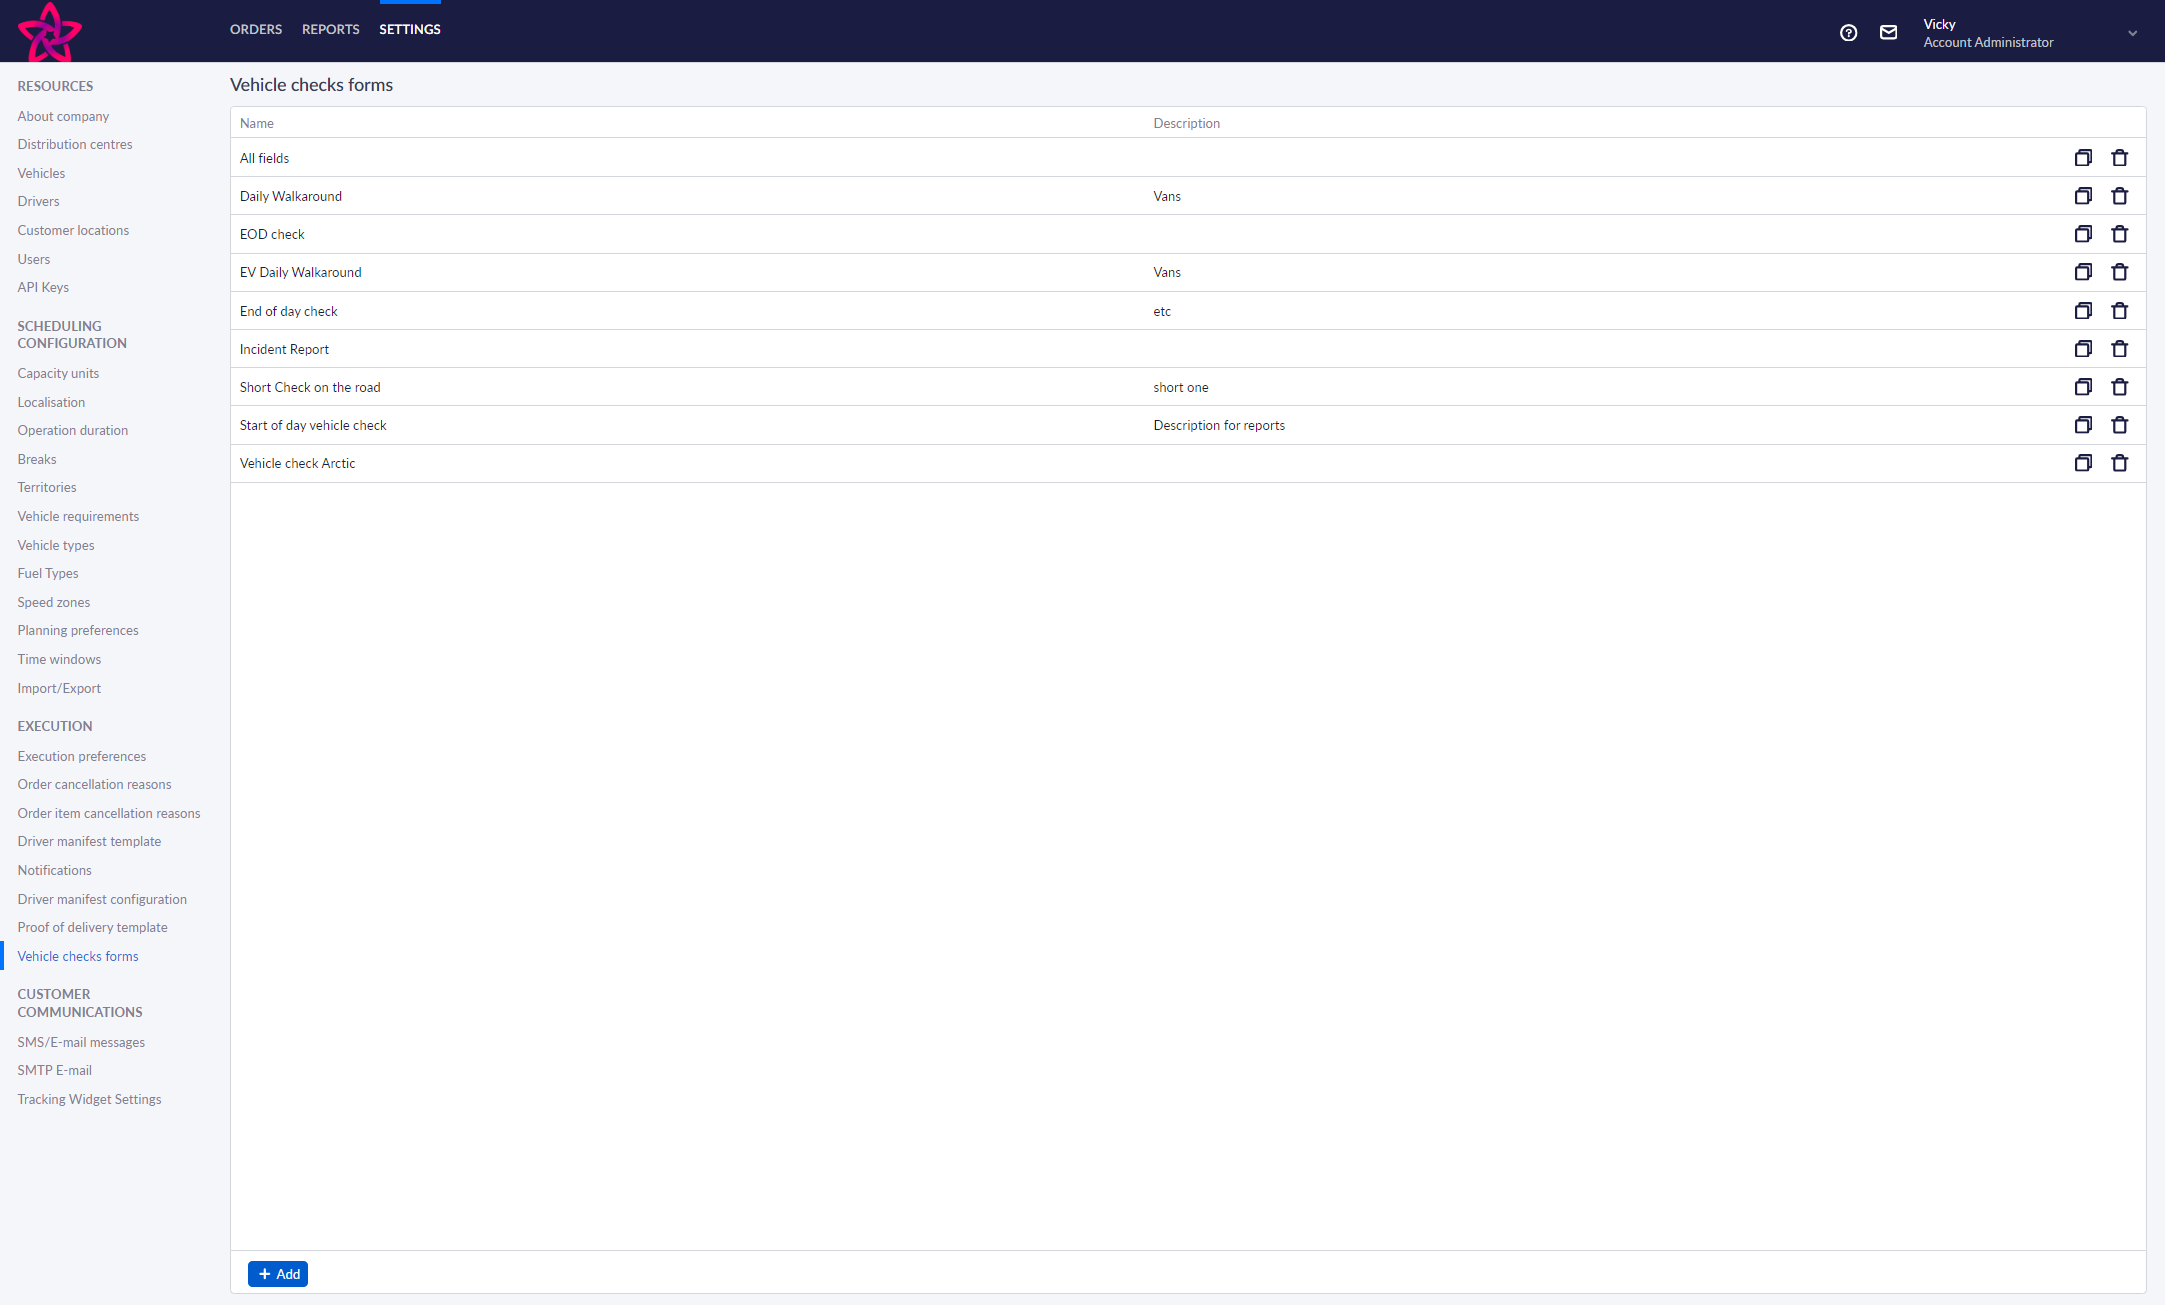Click the Description column header

[x=1186, y=123]
